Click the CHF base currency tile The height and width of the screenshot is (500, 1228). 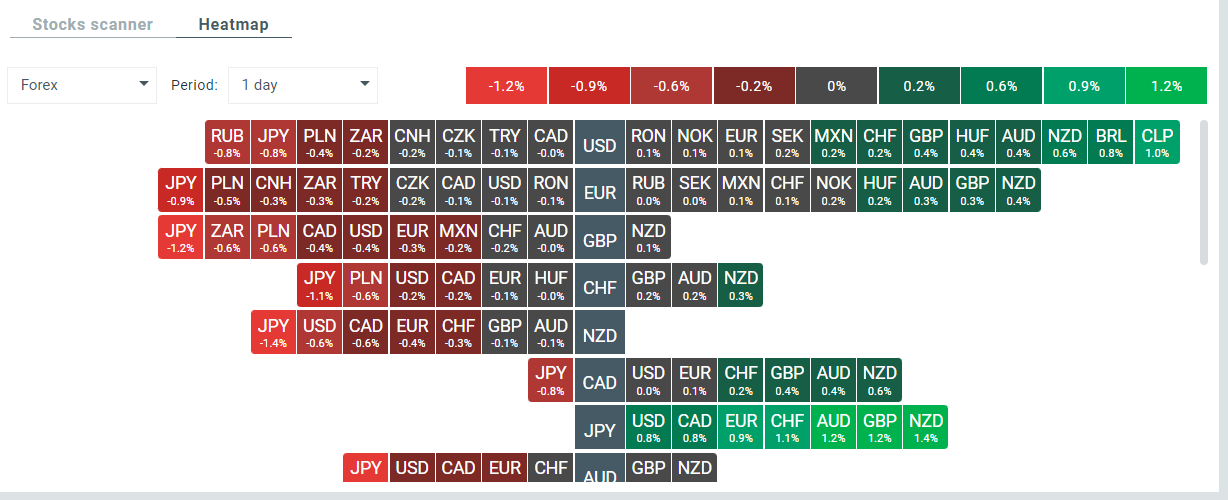[600, 288]
